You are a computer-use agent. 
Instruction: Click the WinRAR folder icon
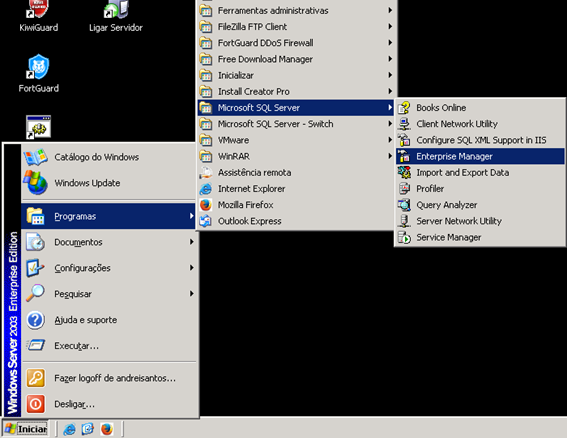[206, 156]
